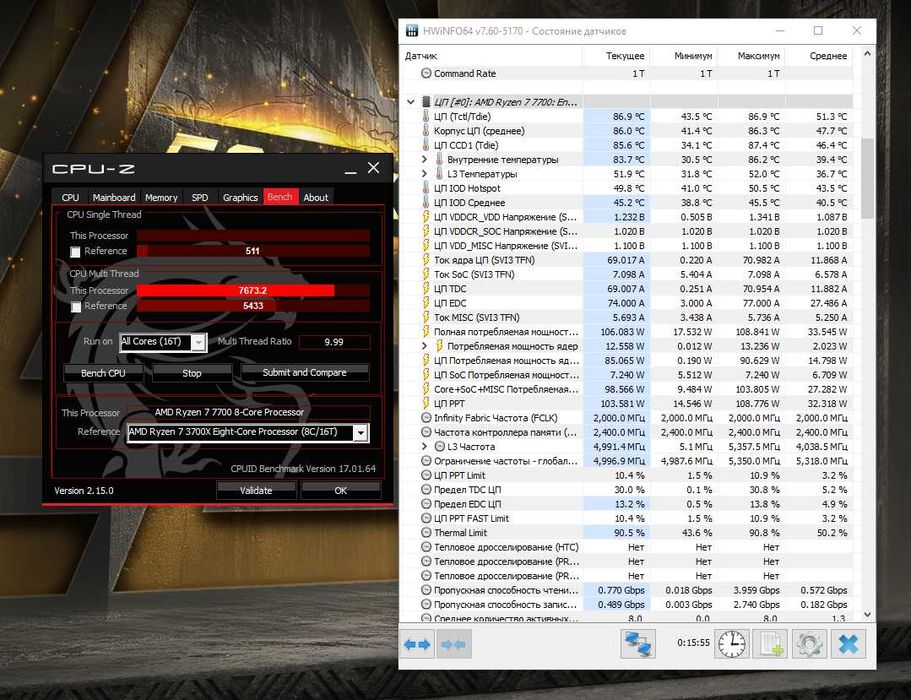Click the Датчик column header in HWiNFO
The height and width of the screenshot is (700, 911).
click(493, 56)
